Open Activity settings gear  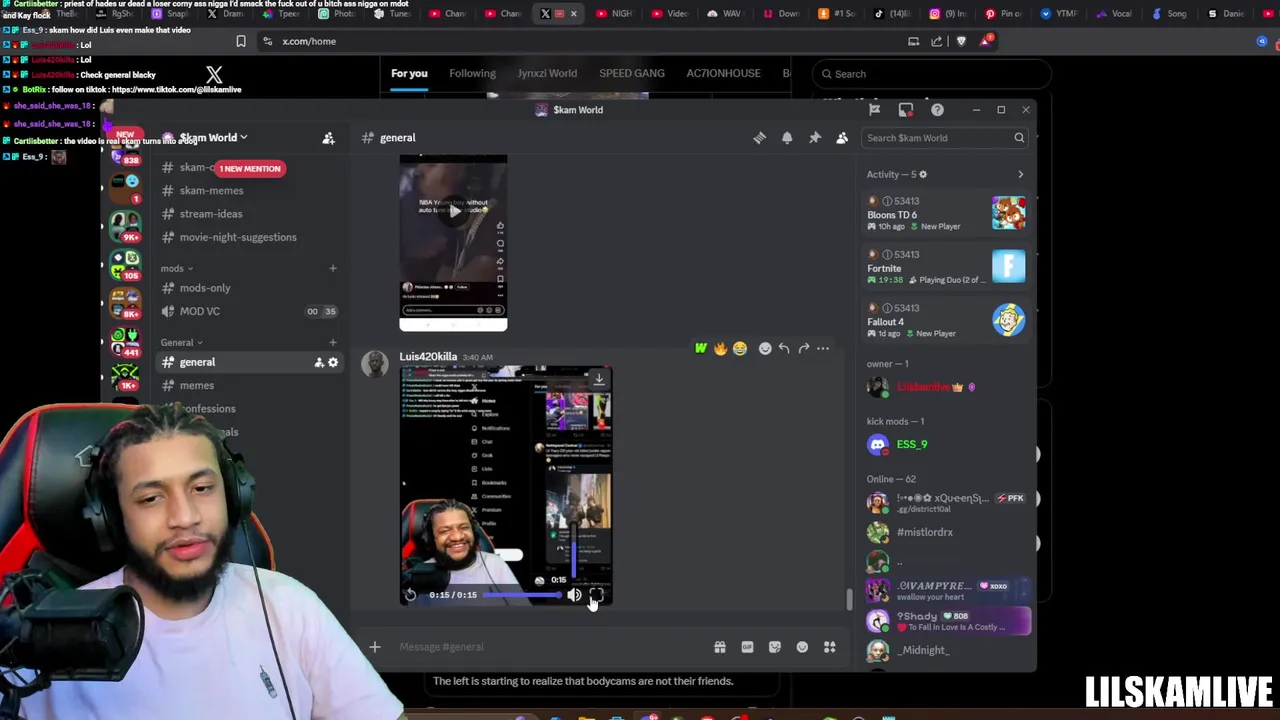(923, 174)
